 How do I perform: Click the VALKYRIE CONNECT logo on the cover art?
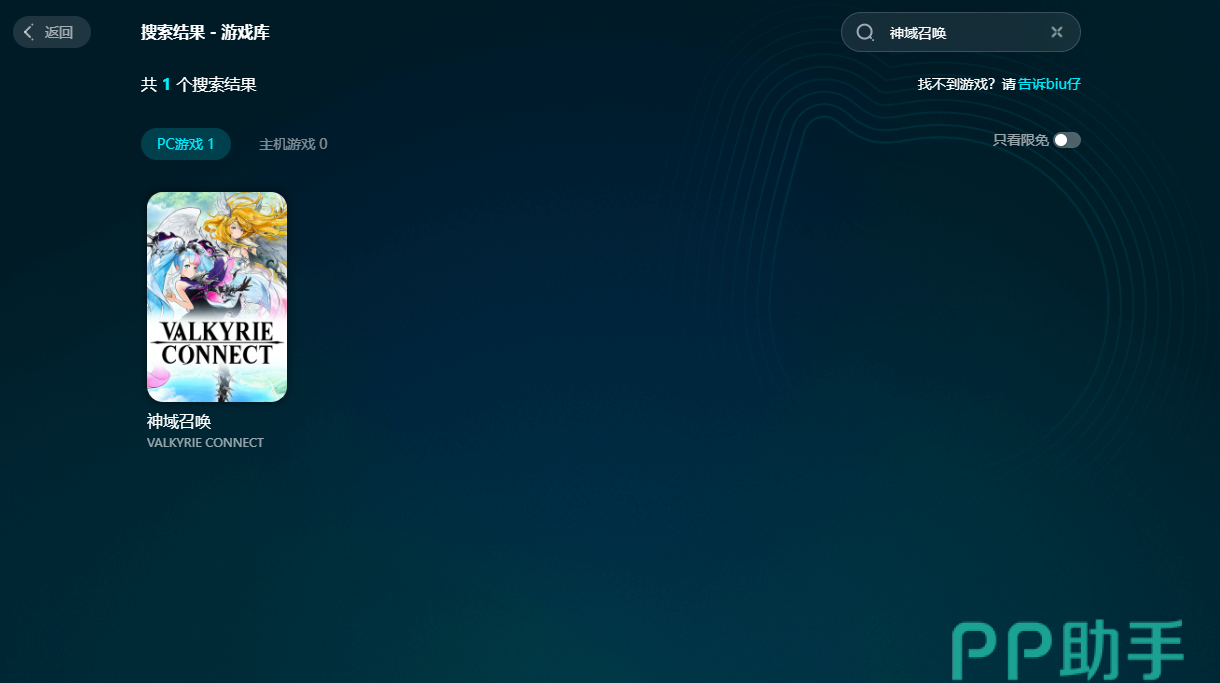tap(217, 343)
